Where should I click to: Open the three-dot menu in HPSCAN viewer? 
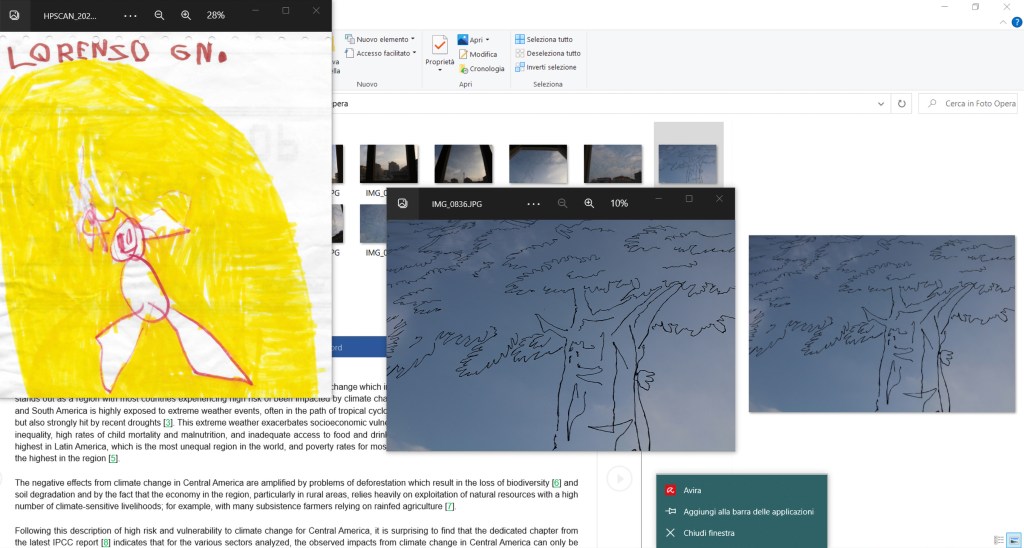130,15
